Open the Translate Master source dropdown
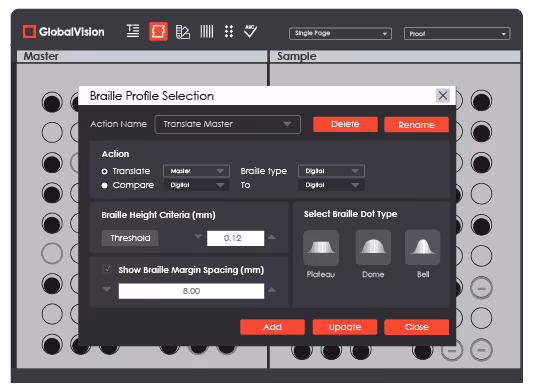The image size is (533, 391). 196,171
